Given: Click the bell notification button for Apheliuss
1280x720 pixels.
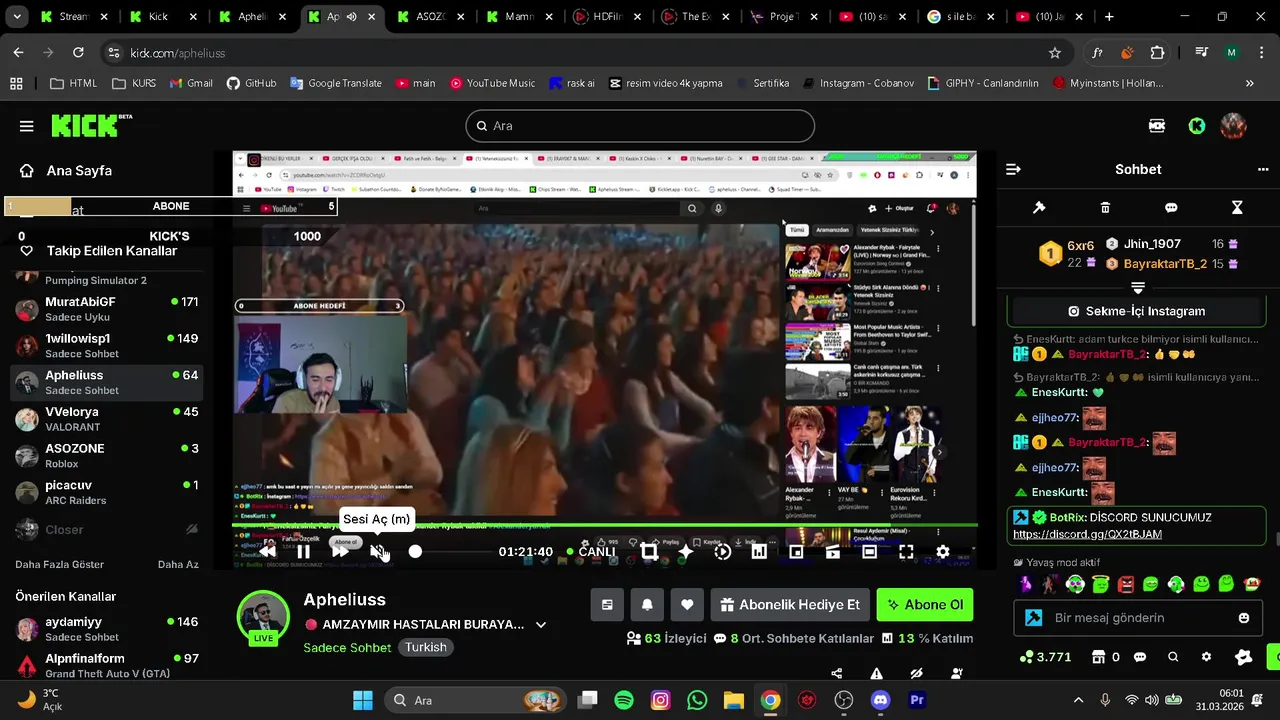Looking at the screenshot, I should pyautogui.click(x=647, y=604).
